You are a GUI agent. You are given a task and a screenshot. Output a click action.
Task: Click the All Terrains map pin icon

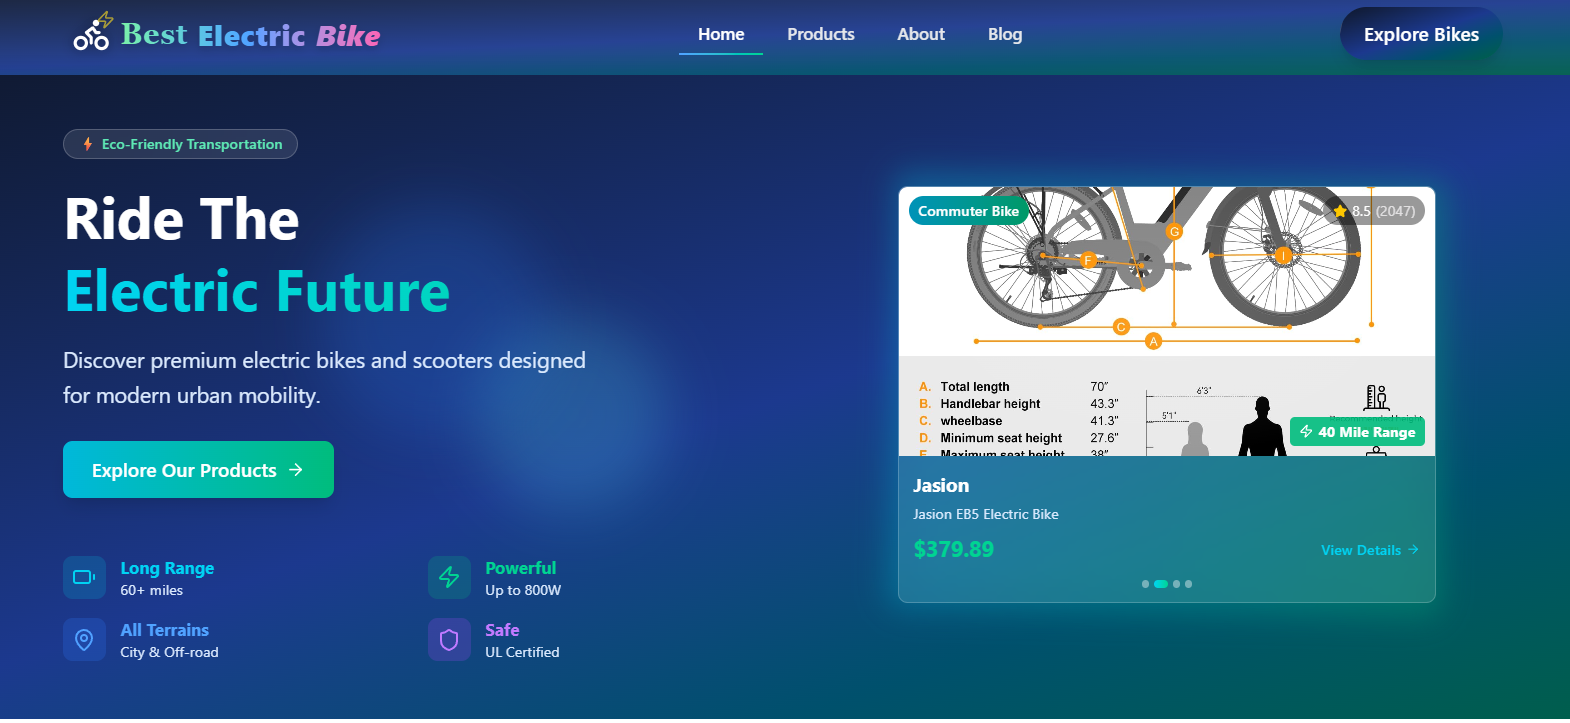pos(84,639)
